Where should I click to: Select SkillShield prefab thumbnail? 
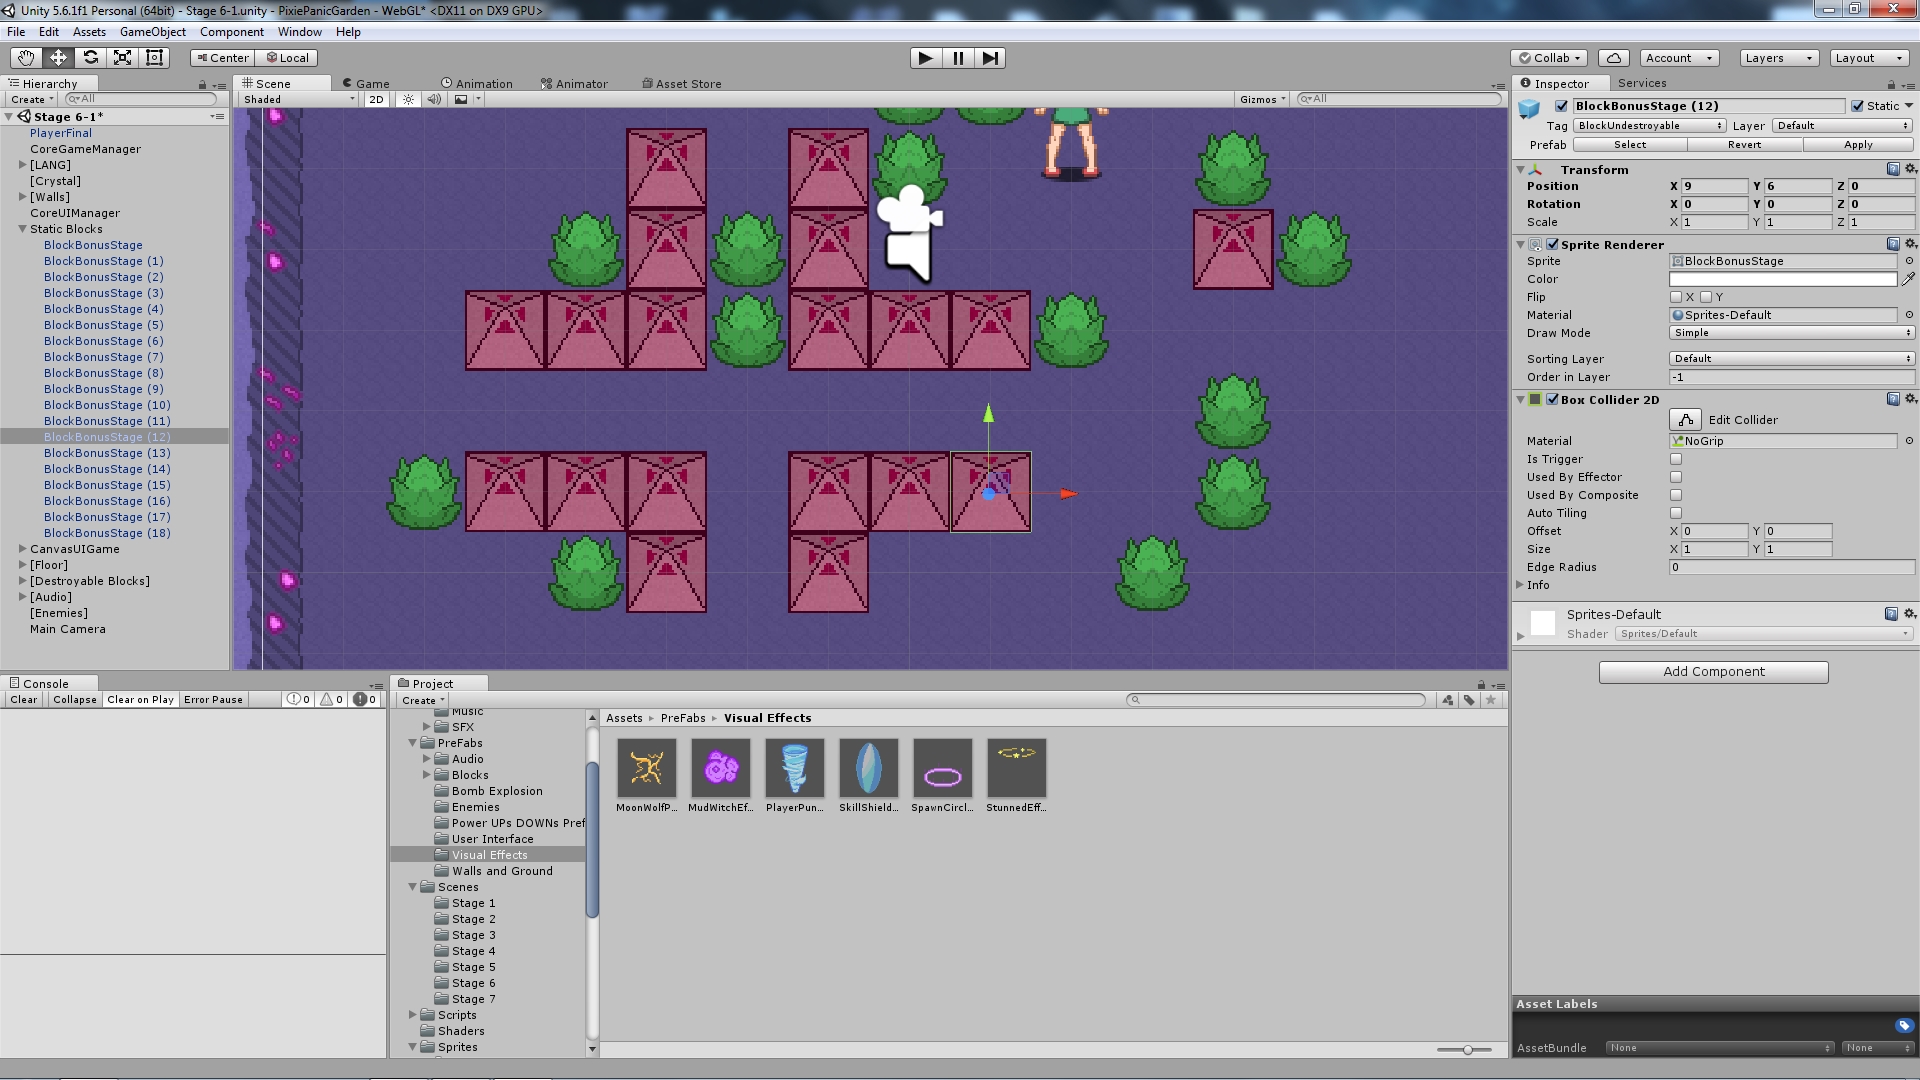(x=869, y=768)
